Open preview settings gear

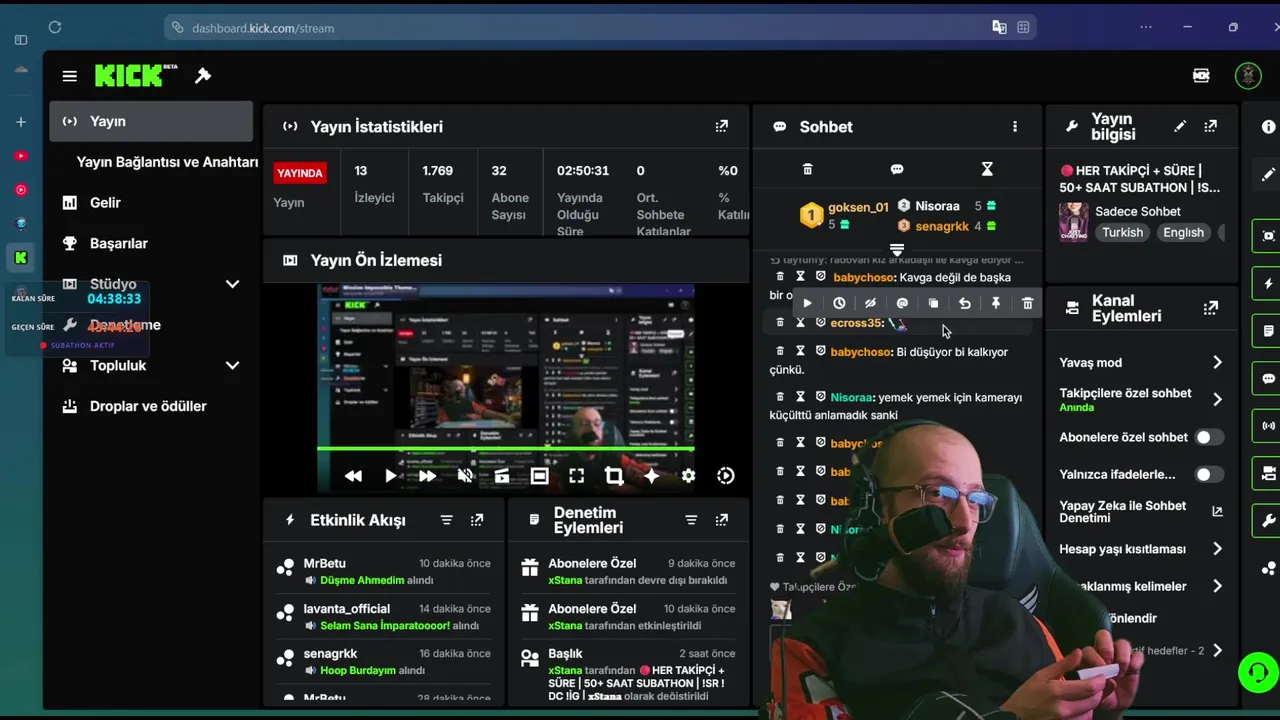tap(688, 476)
